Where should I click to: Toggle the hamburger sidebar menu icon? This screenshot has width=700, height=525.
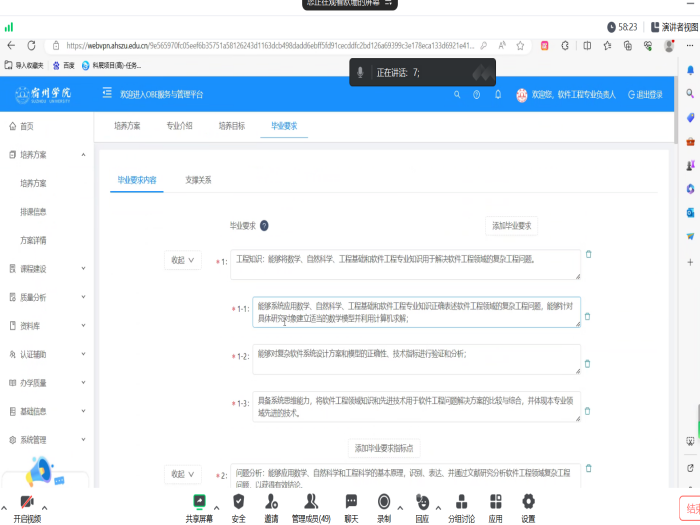click(107, 94)
